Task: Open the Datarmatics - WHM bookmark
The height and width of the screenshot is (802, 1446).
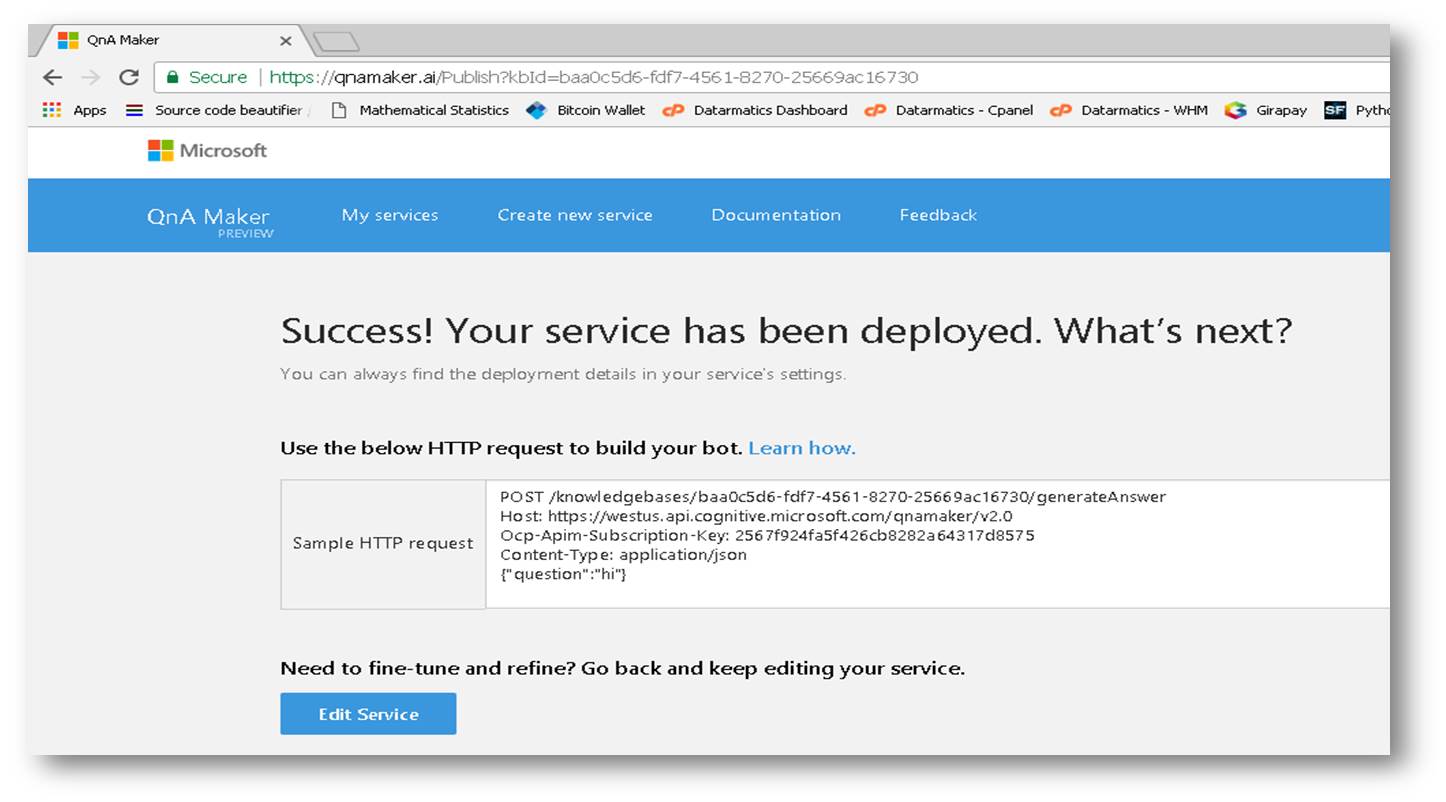Action: click(x=1129, y=110)
